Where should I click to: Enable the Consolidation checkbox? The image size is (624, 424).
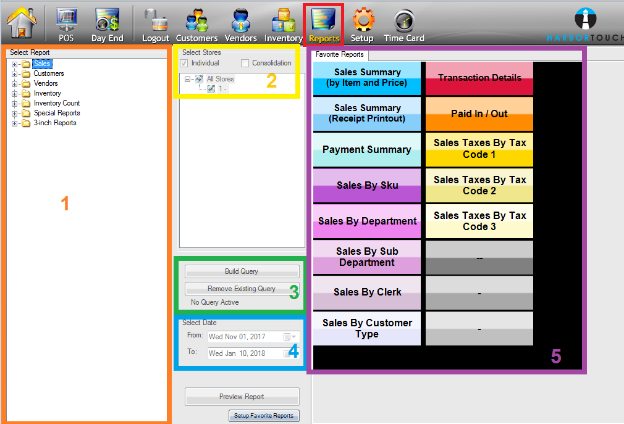[245, 63]
